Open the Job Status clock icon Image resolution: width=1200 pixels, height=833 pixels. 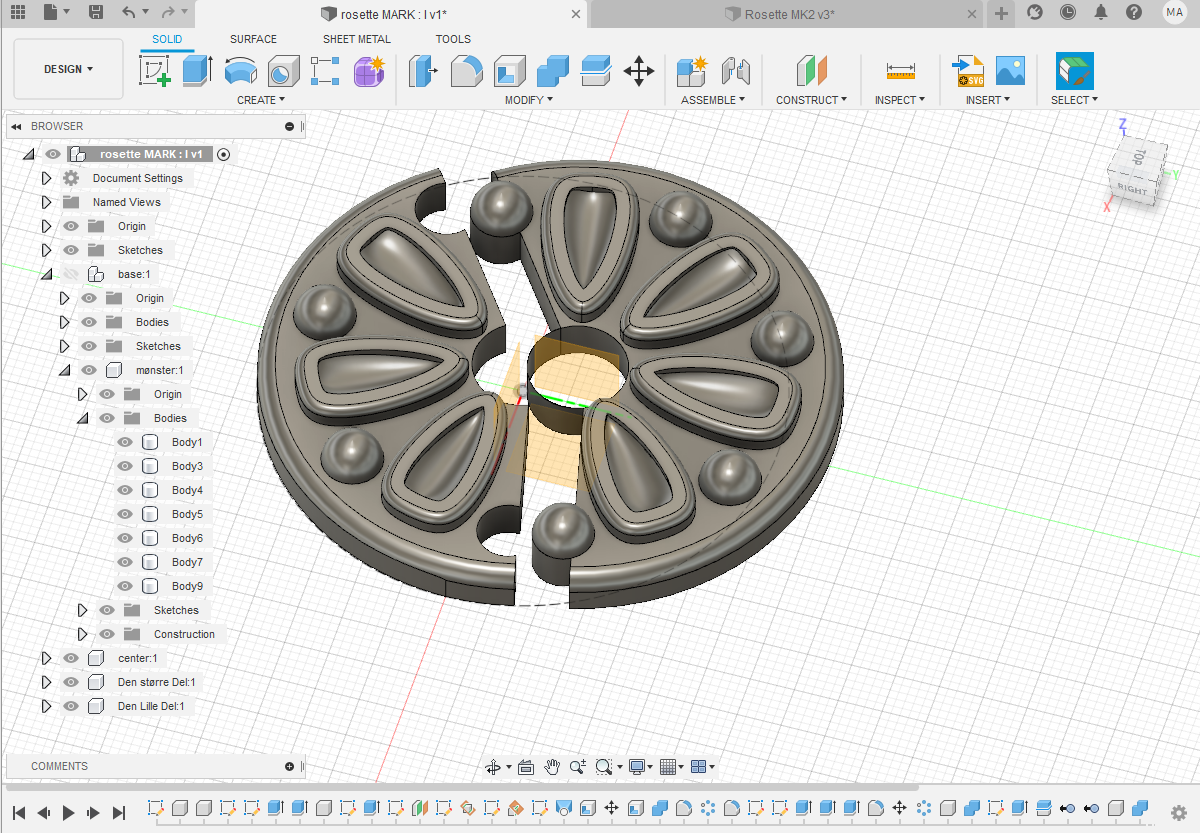1068,12
